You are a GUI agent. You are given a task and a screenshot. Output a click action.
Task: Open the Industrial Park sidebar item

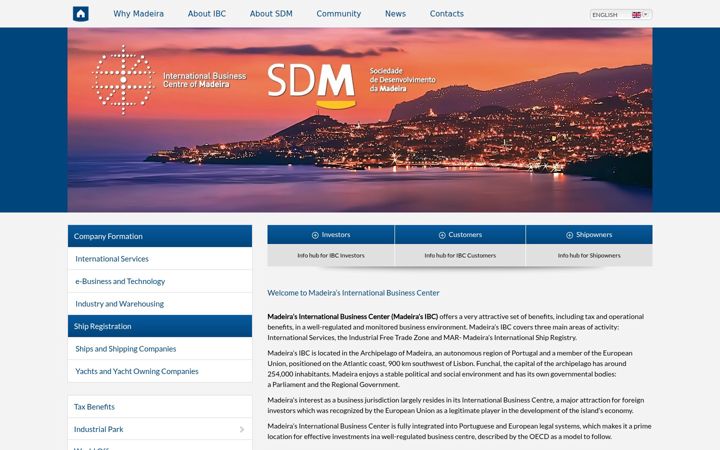(x=160, y=429)
